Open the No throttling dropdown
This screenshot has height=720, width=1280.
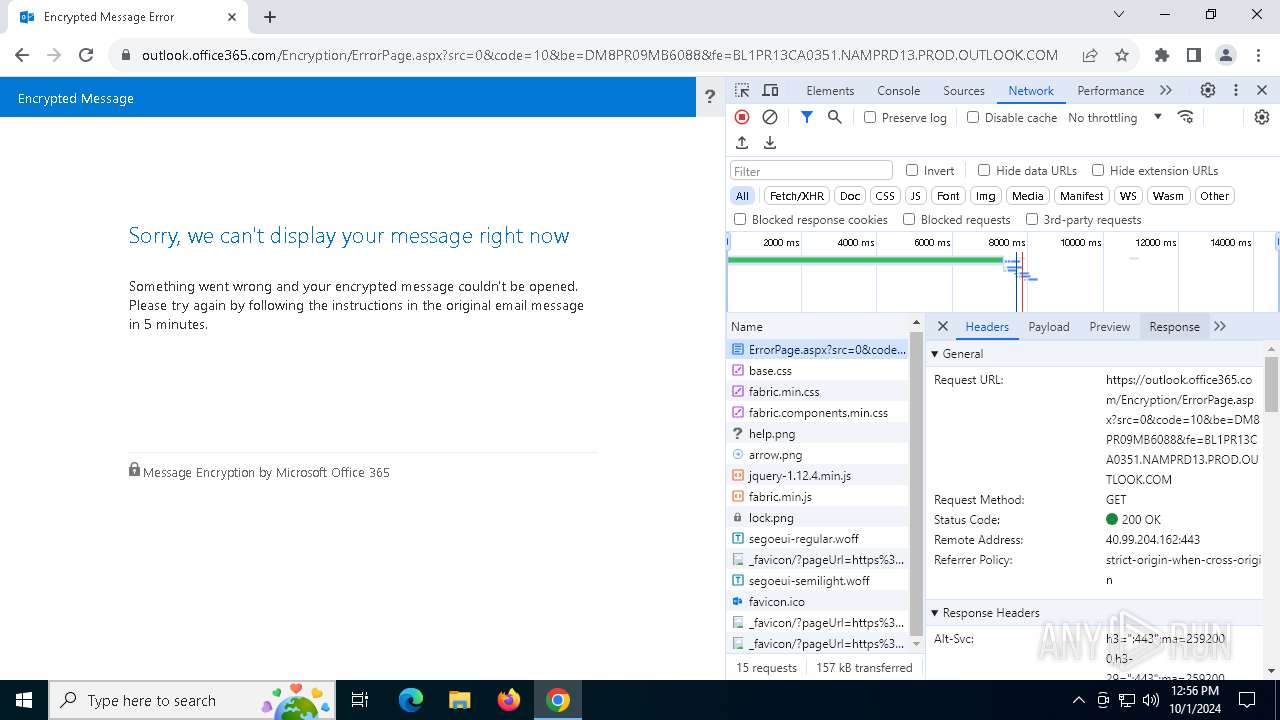click(1114, 117)
